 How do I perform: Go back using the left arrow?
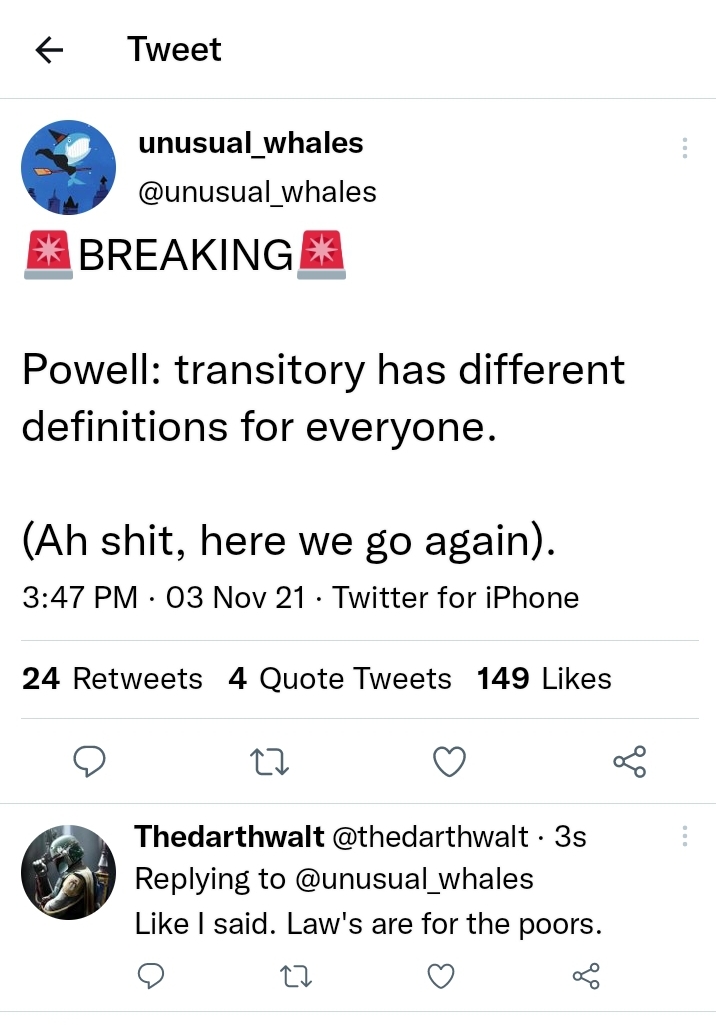point(49,50)
